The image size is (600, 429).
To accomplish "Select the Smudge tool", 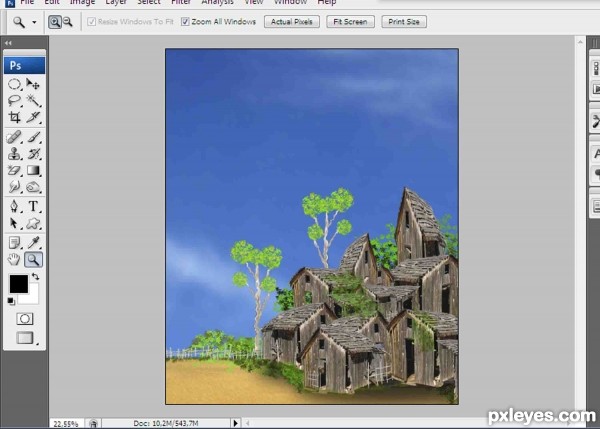I will pos(14,187).
